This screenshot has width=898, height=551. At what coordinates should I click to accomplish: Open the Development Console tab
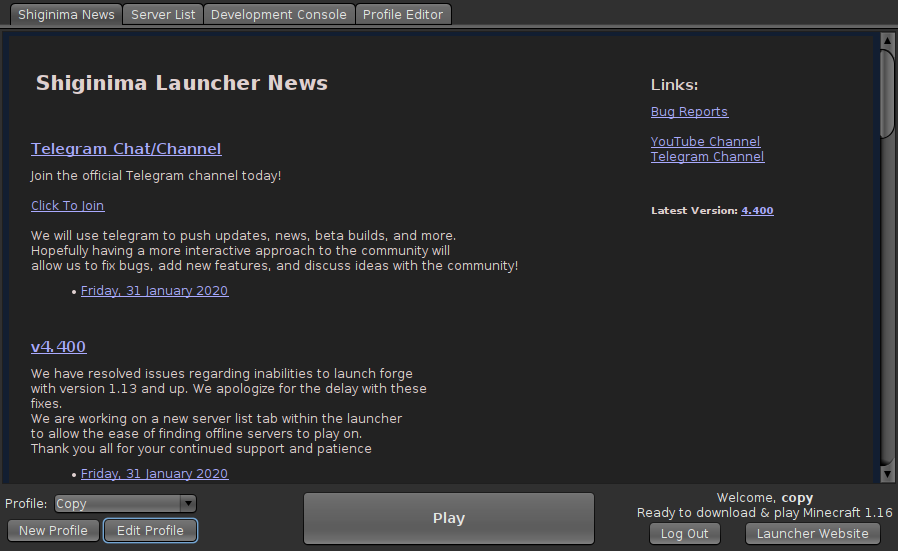[x=279, y=15]
